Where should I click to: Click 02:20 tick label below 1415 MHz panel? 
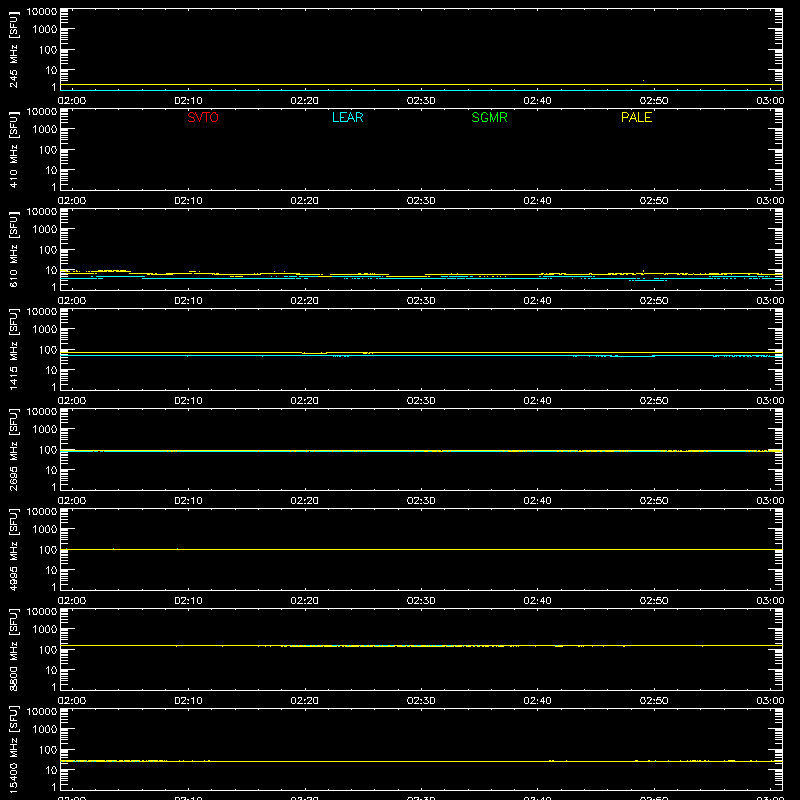[305, 401]
